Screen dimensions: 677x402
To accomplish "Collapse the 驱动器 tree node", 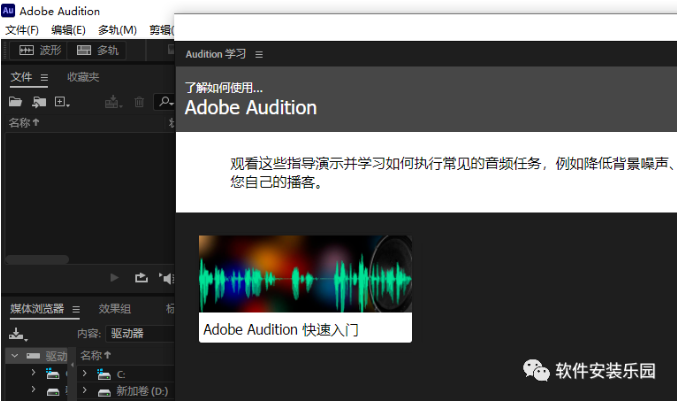I will [x=14, y=356].
